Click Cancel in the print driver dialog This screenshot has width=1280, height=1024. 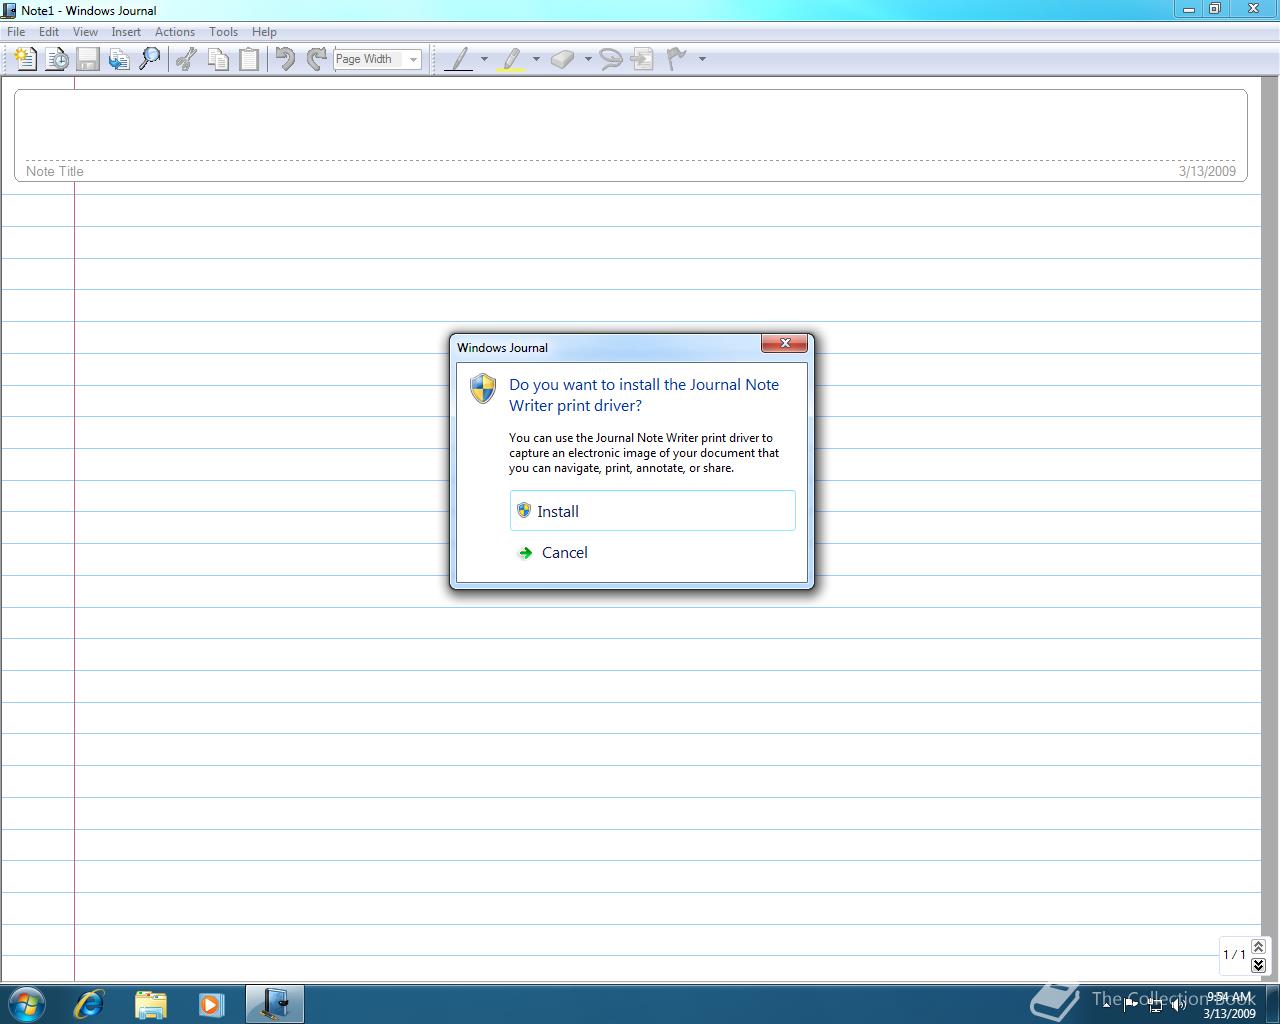pyautogui.click(x=653, y=552)
